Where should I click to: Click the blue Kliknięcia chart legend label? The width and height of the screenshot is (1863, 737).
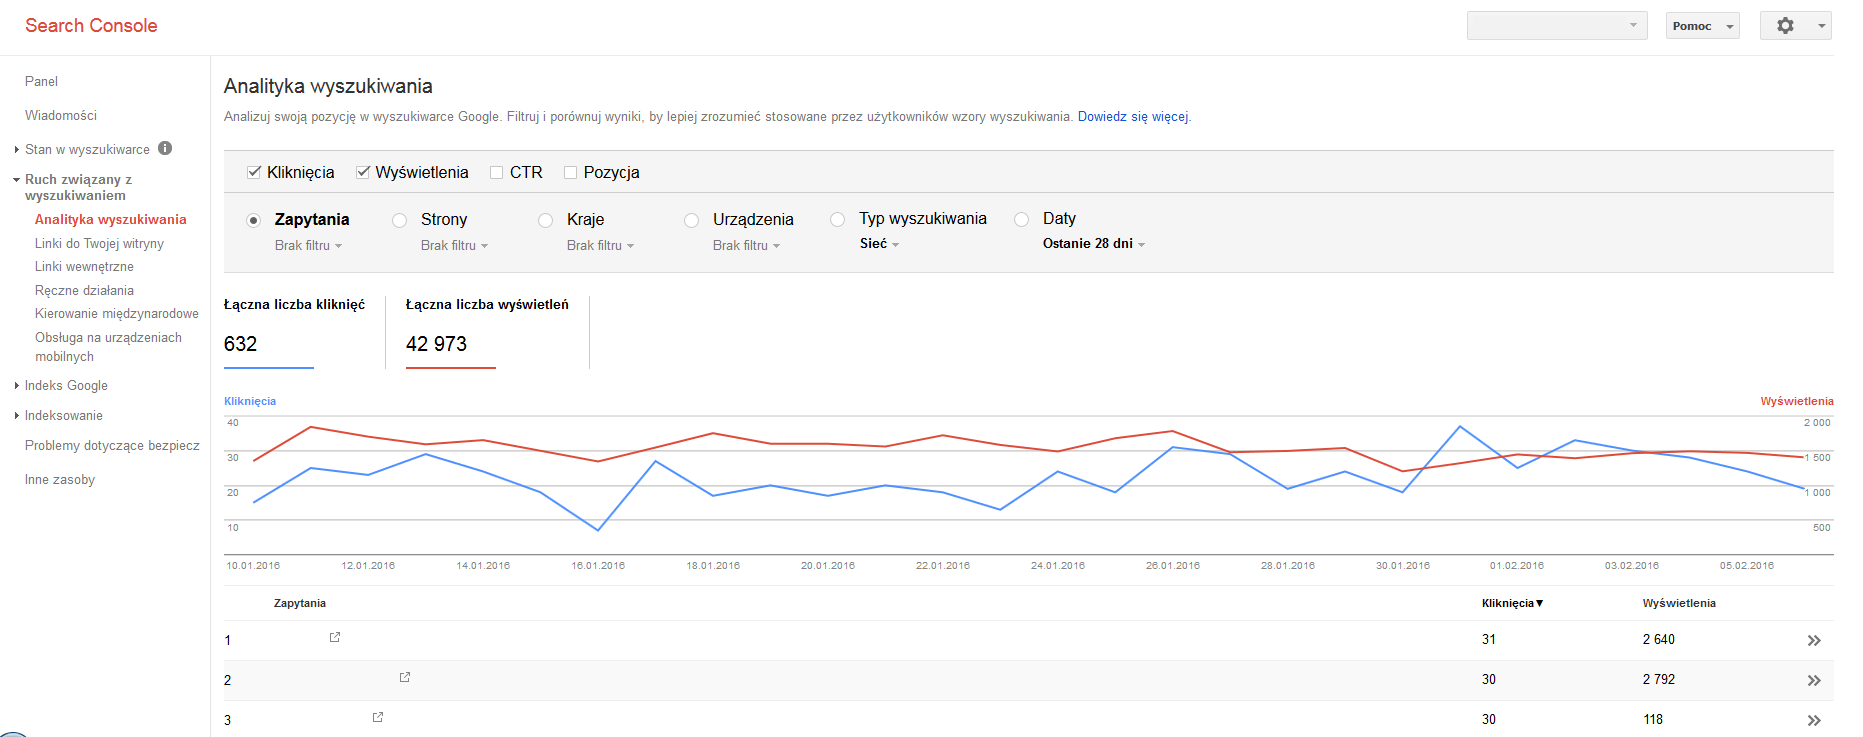(250, 401)
